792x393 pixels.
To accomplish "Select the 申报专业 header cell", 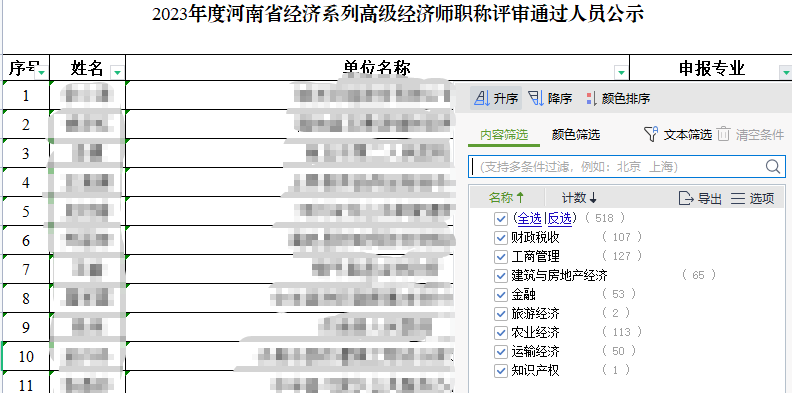I will point(710,68).
